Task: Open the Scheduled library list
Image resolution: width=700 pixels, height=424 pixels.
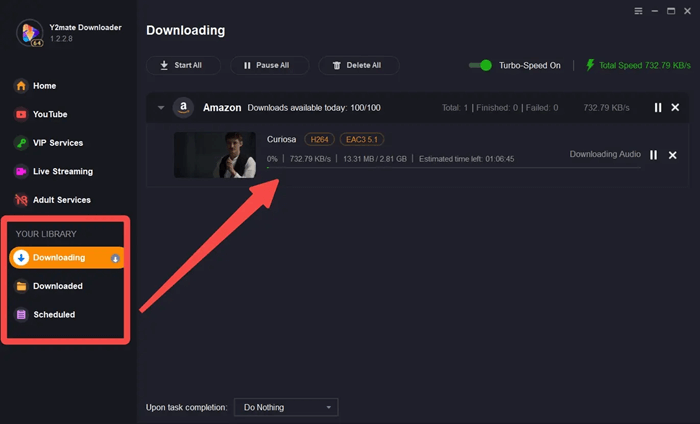Action: pos(45,315)
